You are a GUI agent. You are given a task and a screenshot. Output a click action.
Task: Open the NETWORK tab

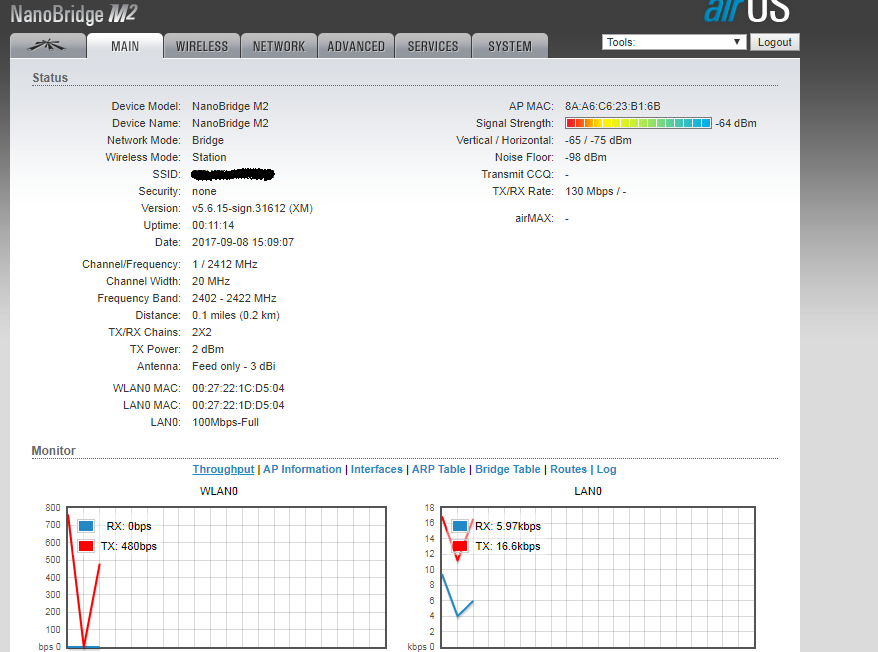[x=279, y=46]
